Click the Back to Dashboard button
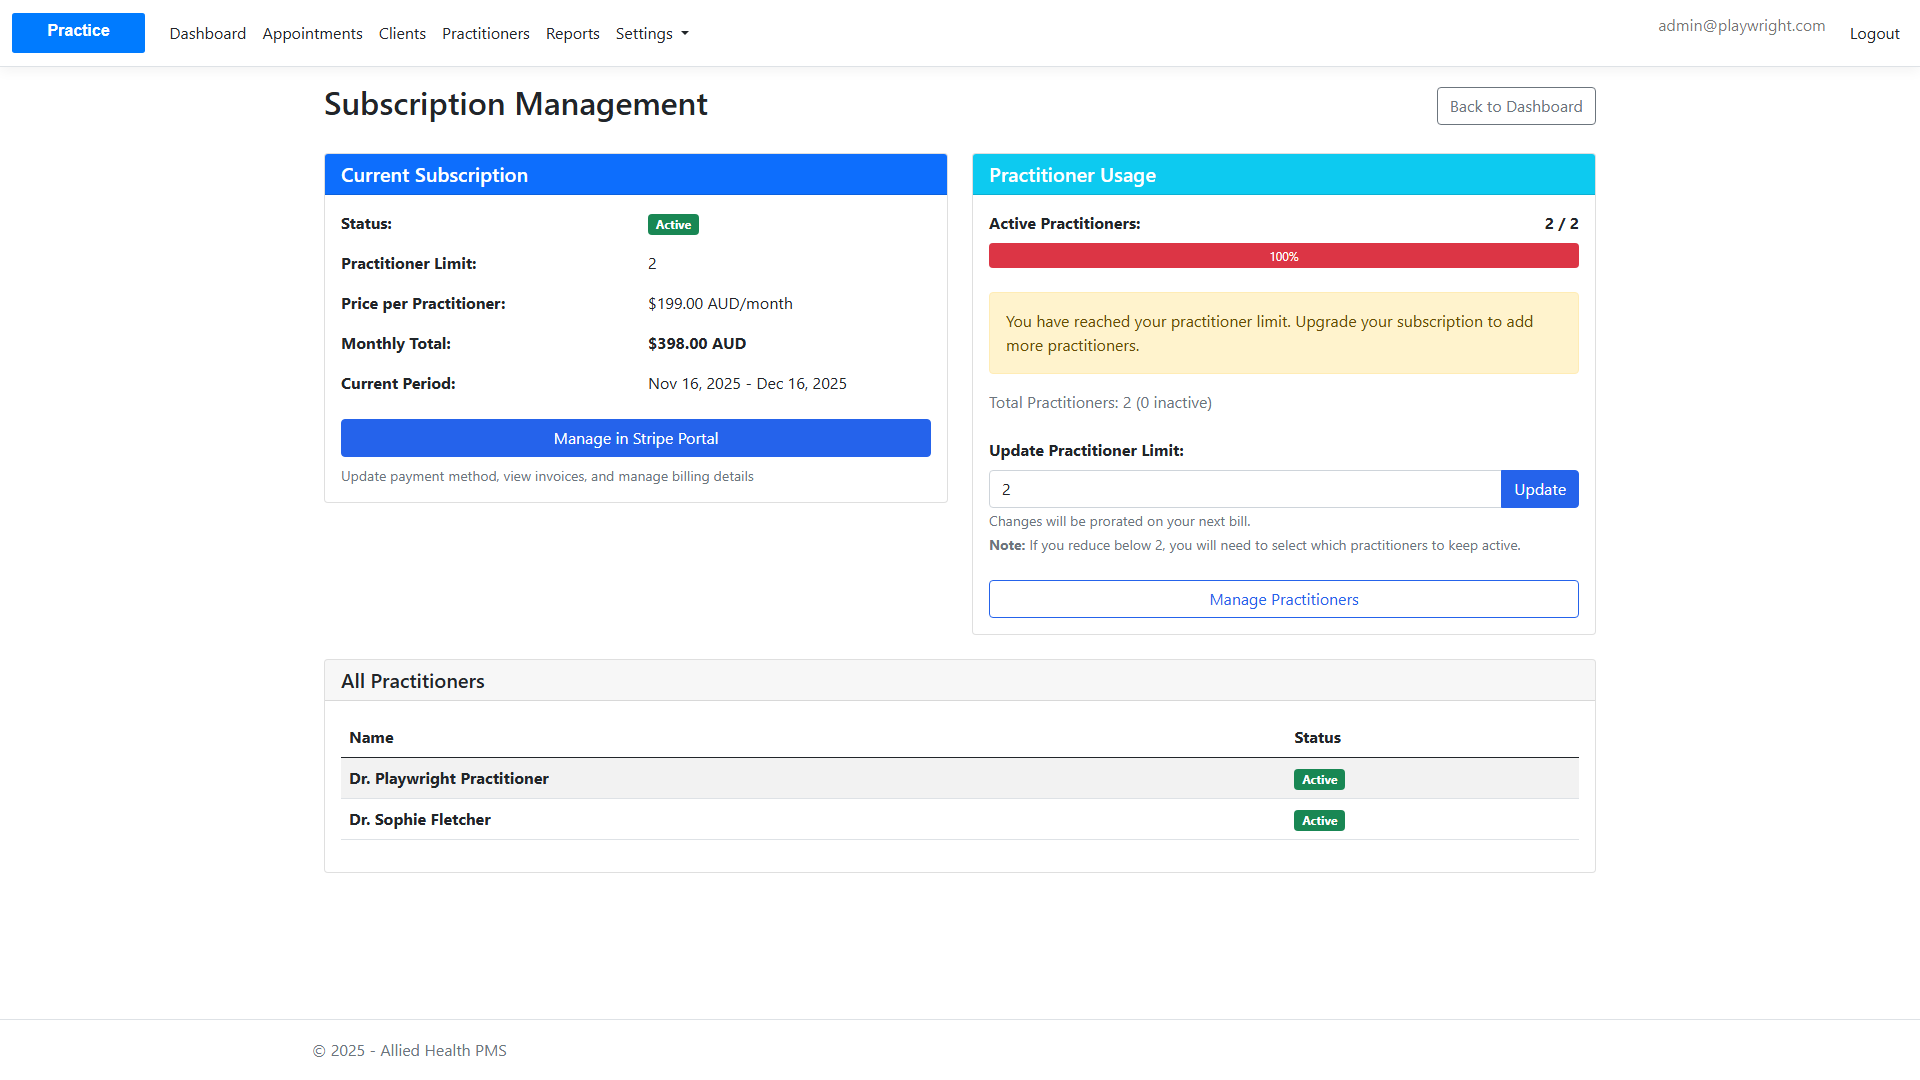1920x1080 pixels. tap(1516, 106)
